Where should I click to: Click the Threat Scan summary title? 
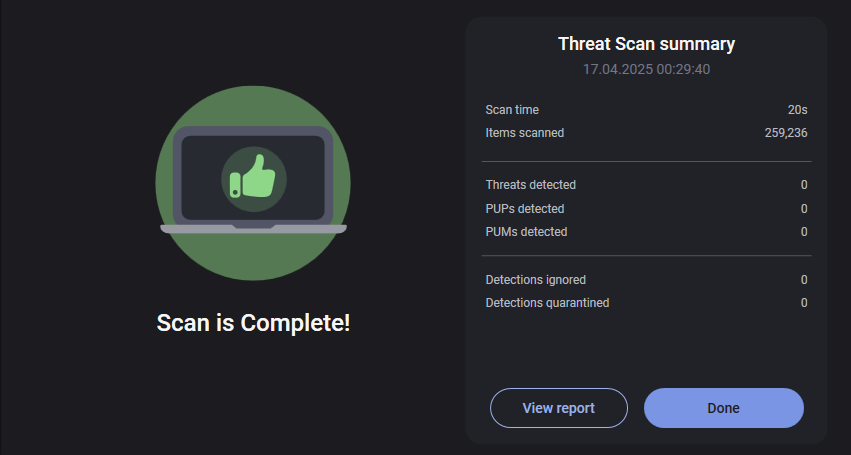[646, 44]
